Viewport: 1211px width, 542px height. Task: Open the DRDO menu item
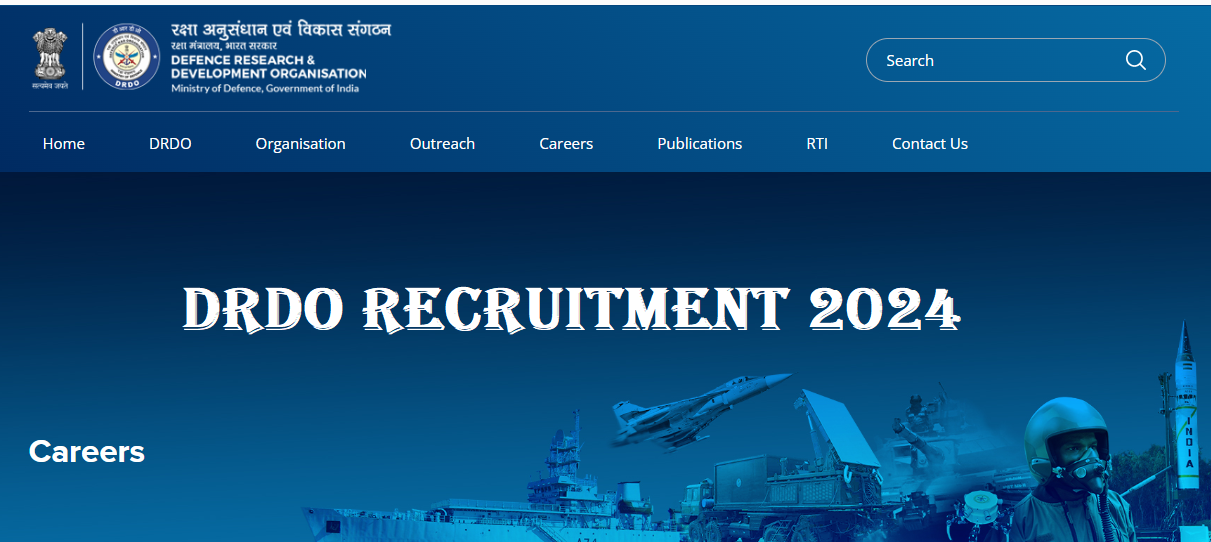pos(170,143)
